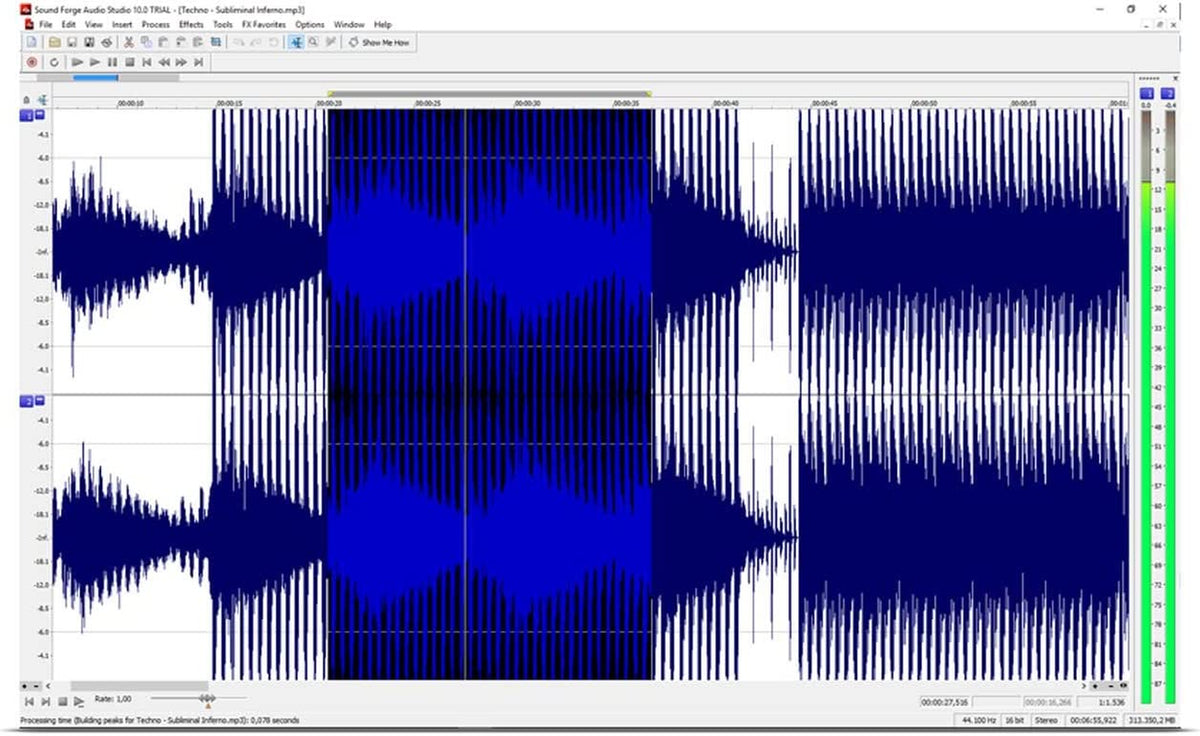
Task: Click Rewind in the transport toolbar
Action: (164, 62)
